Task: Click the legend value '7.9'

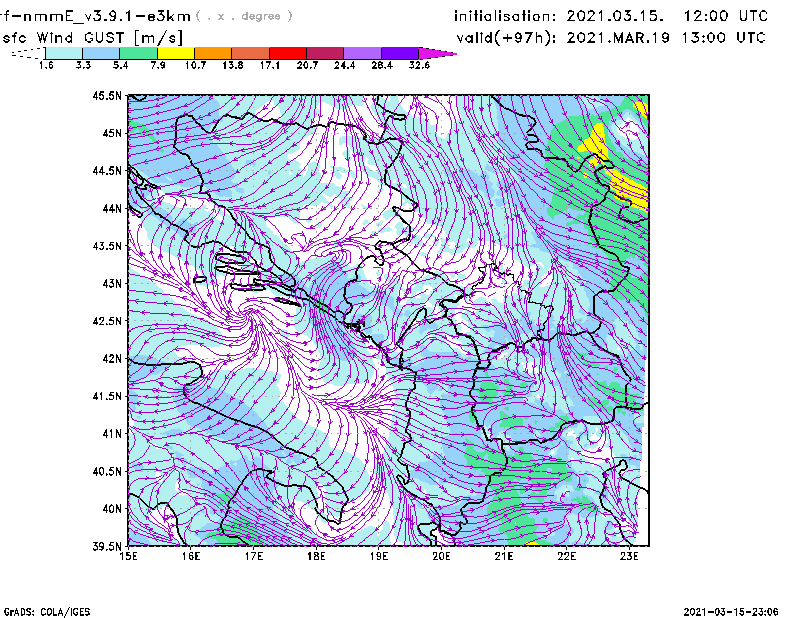Action: [158, 65]
